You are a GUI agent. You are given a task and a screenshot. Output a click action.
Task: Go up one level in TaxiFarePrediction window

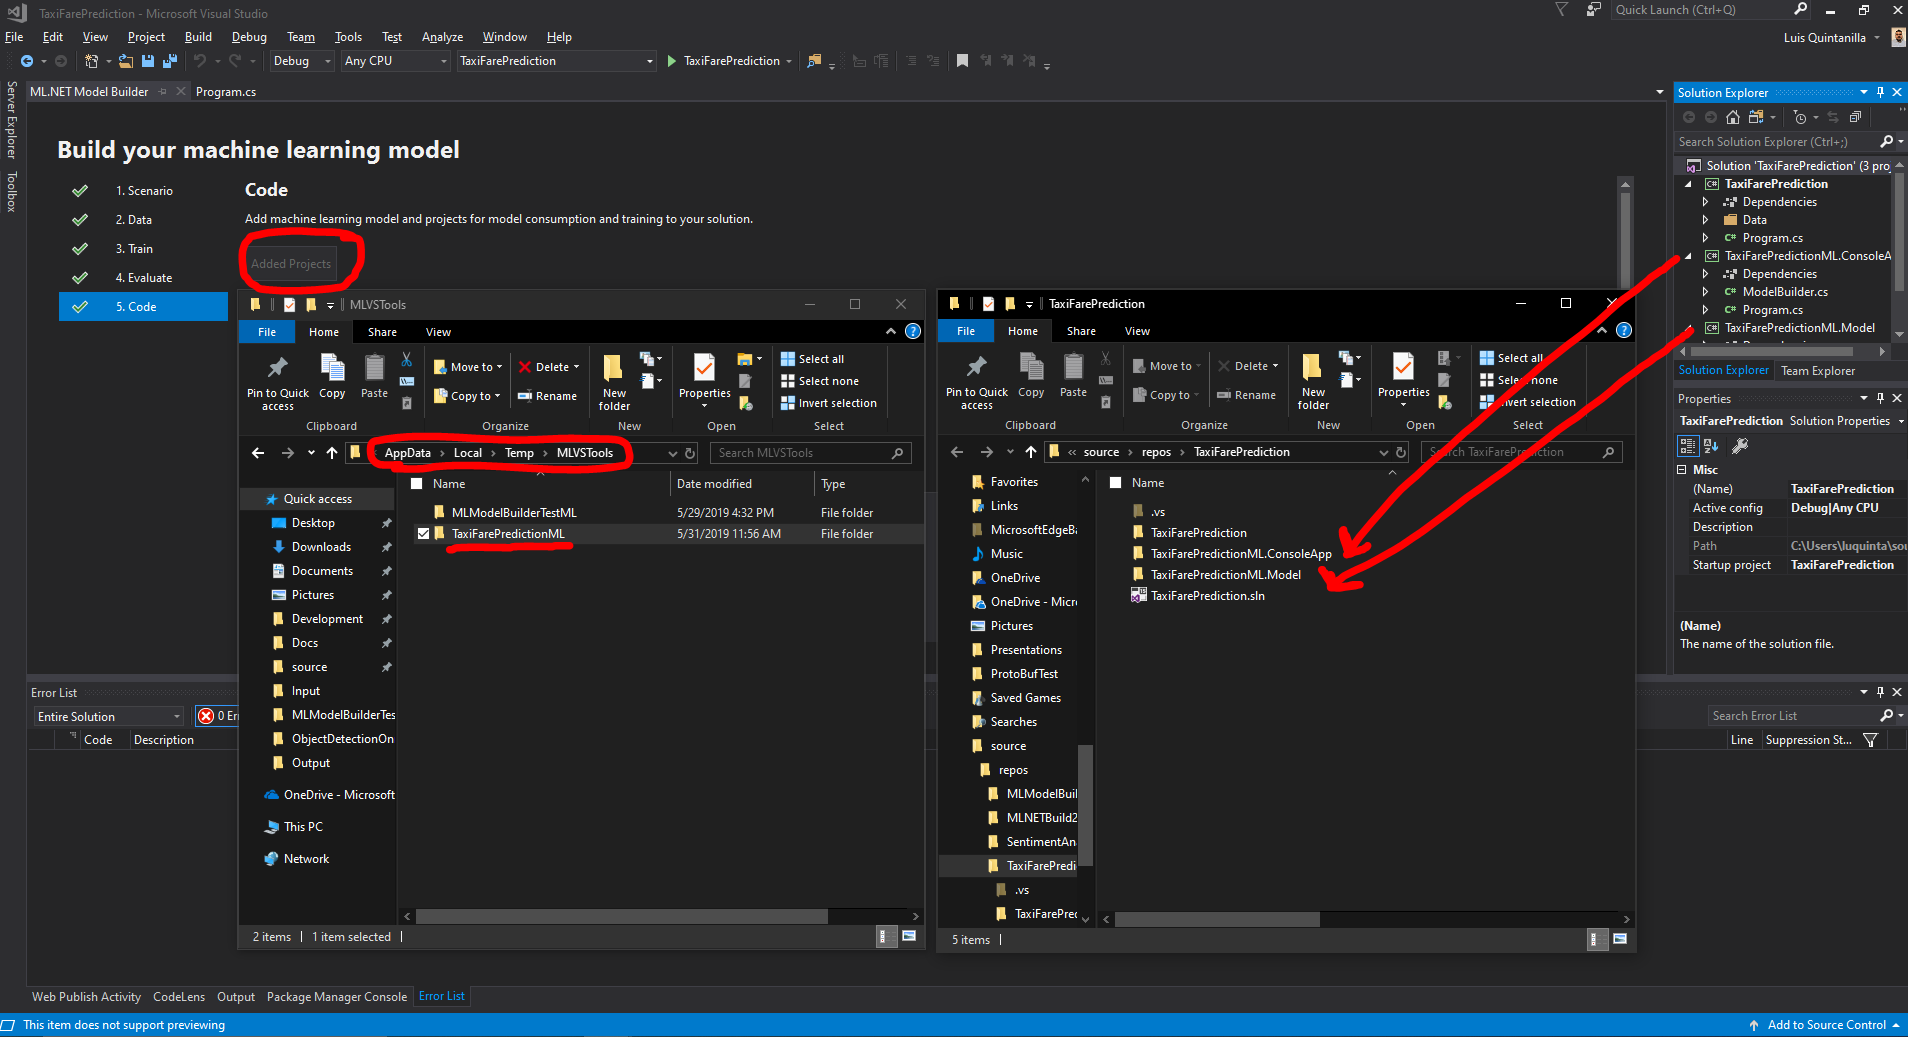pos(1031,452)
